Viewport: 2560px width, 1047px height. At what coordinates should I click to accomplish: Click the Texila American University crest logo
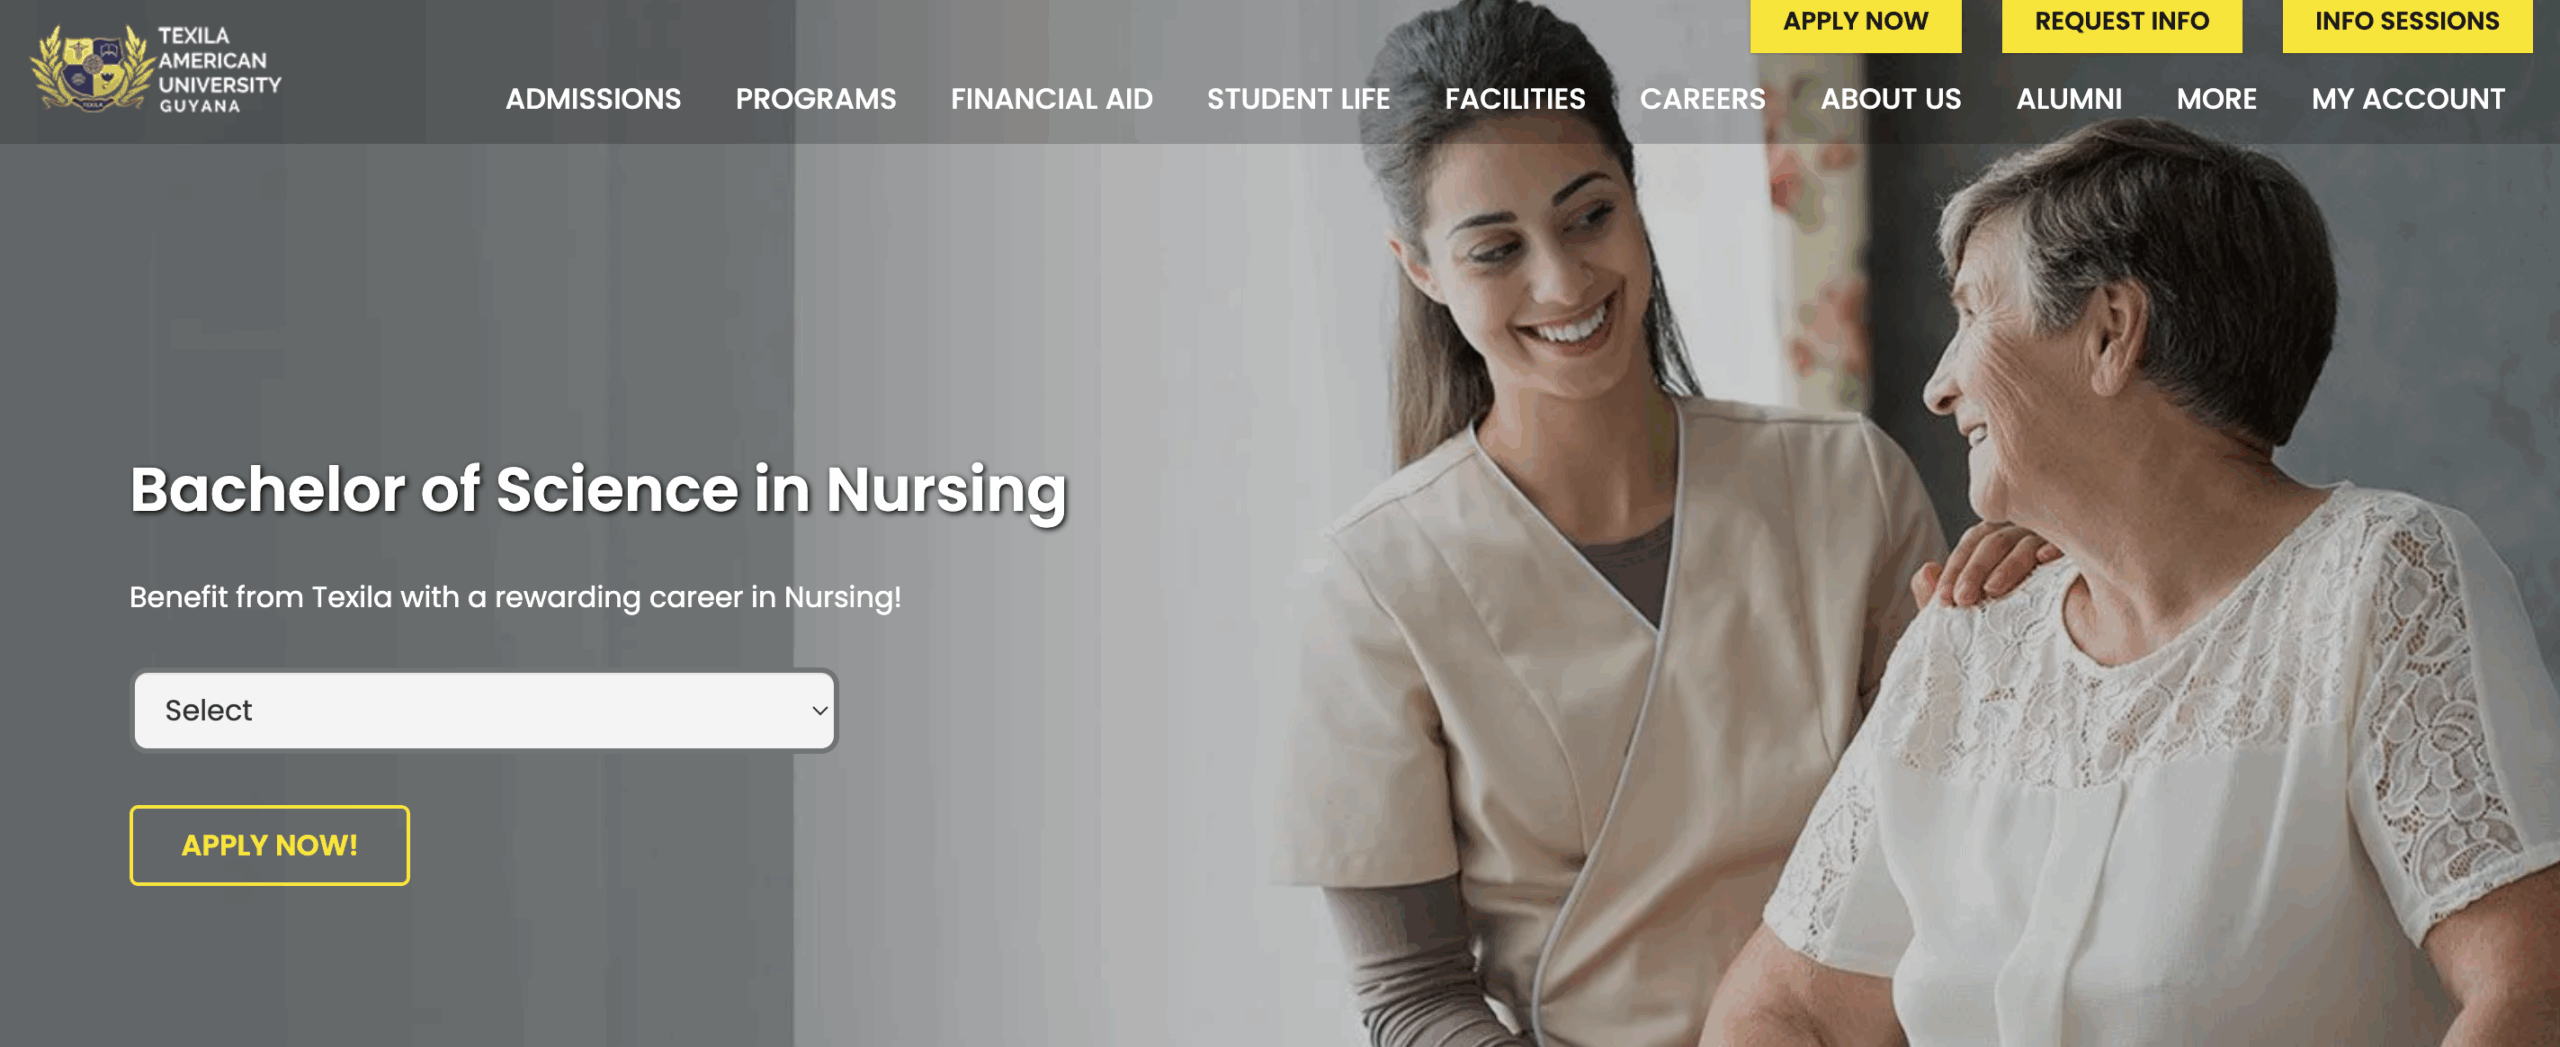[x=92, y=68]
